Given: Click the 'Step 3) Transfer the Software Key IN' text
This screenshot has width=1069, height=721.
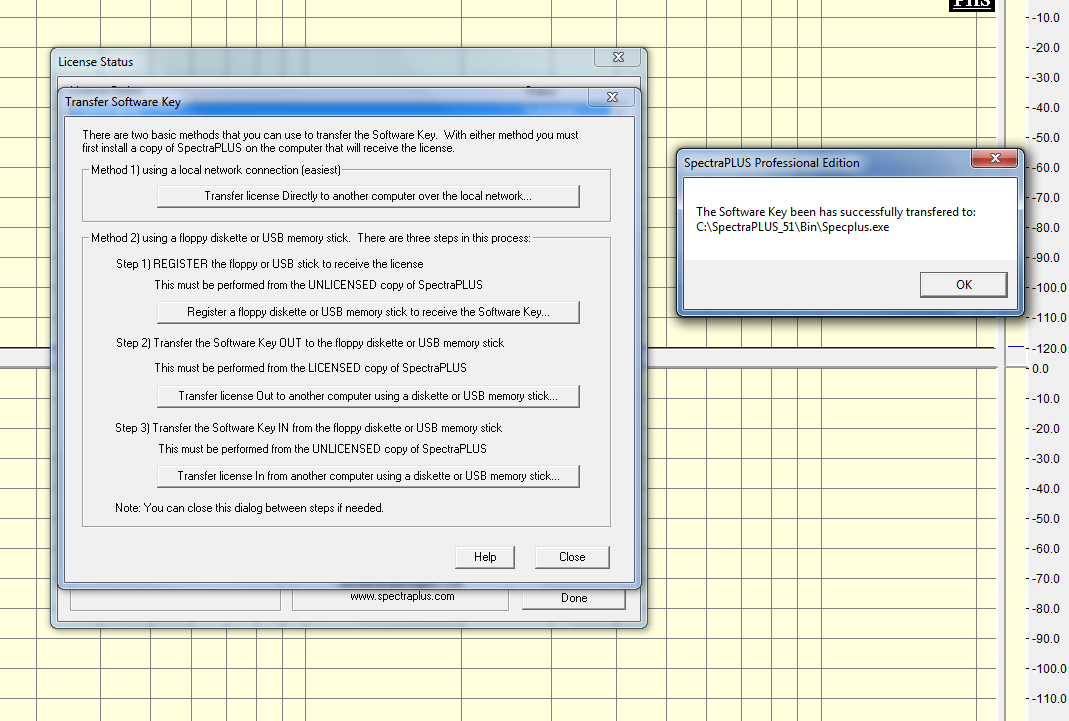Looking at the screenshot, I should click(308, 428).
